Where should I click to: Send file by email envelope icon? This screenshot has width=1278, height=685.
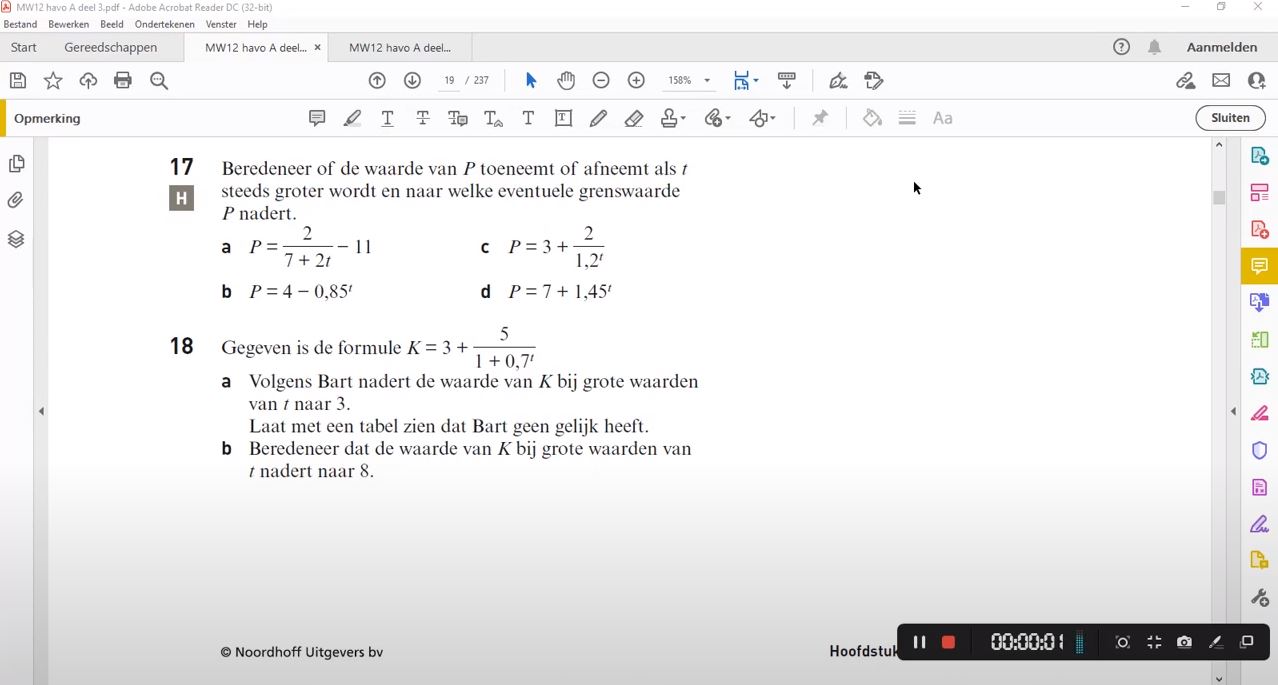(1221, 81)
